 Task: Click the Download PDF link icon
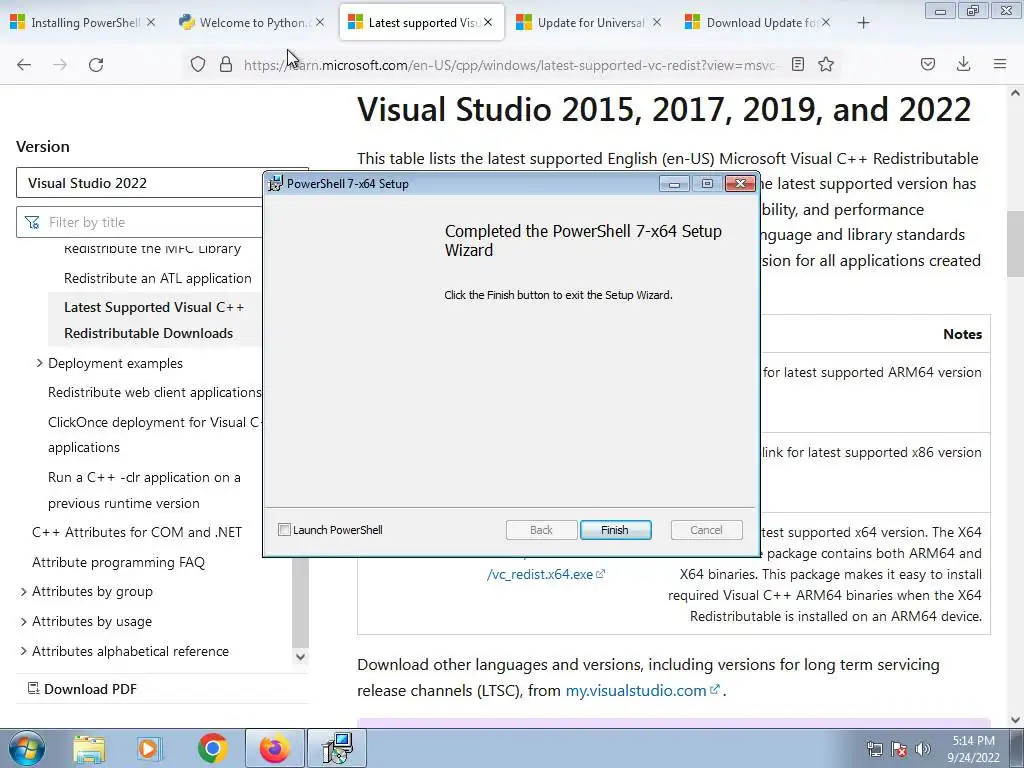pyautogui.click(x=33, y=688)
